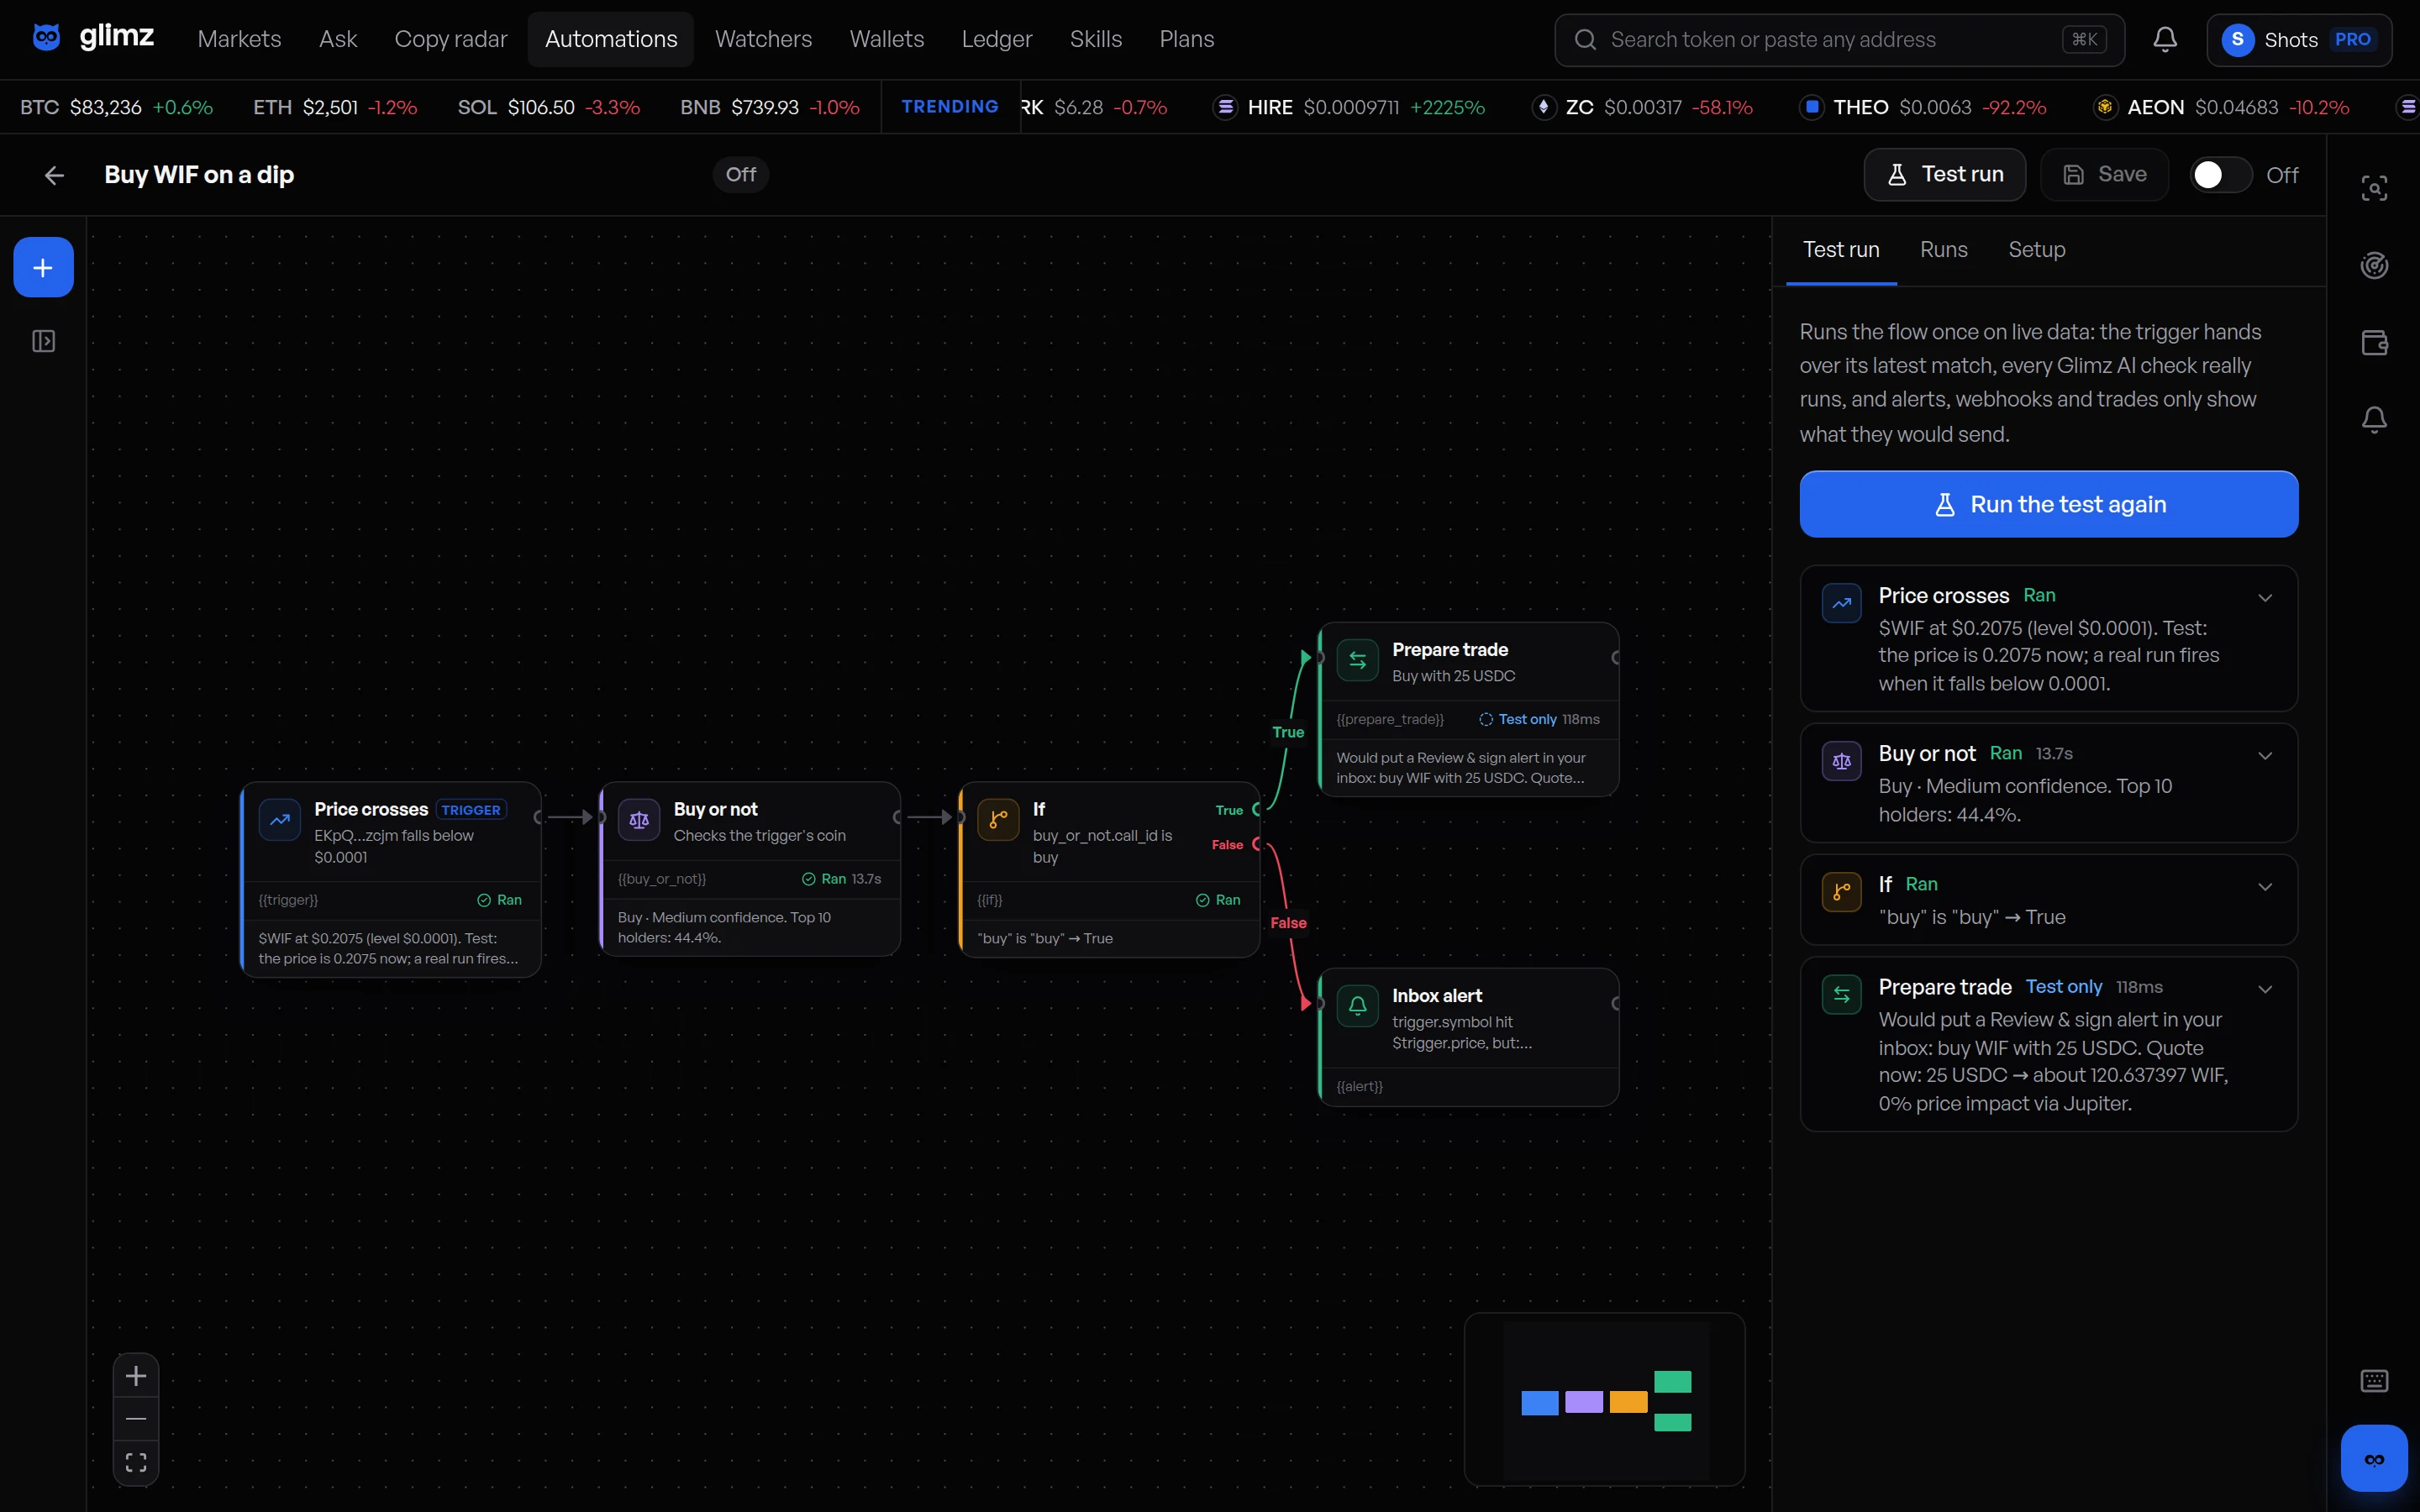This screenshot has width=2420, height=1512.
Task: Toggle the side panel layout icon
Action: [x=43, y=341]
